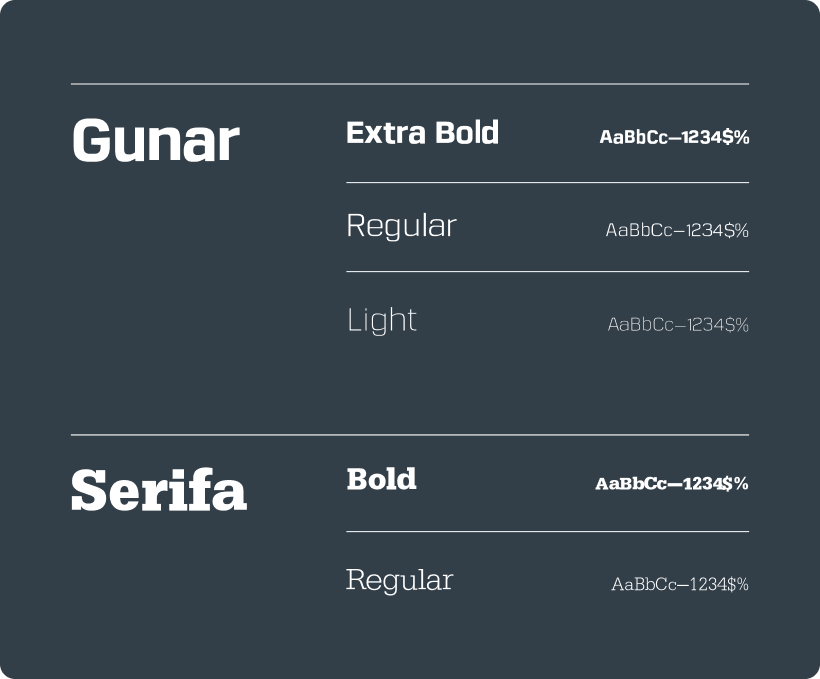Click the Serifa Regular sample glyphs

[680, 585]
